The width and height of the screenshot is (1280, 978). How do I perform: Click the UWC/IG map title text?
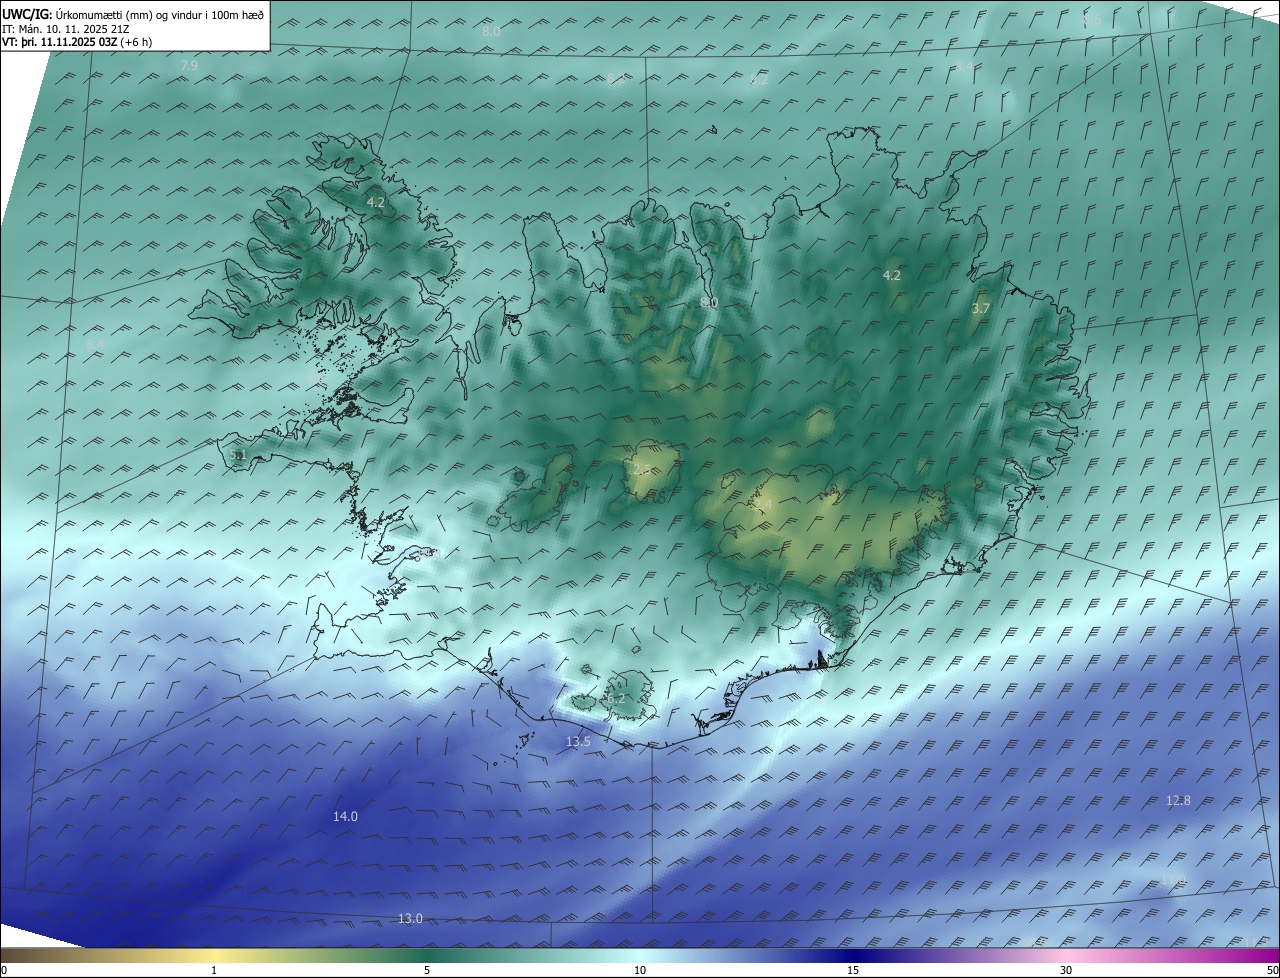(x=133, y=14)
